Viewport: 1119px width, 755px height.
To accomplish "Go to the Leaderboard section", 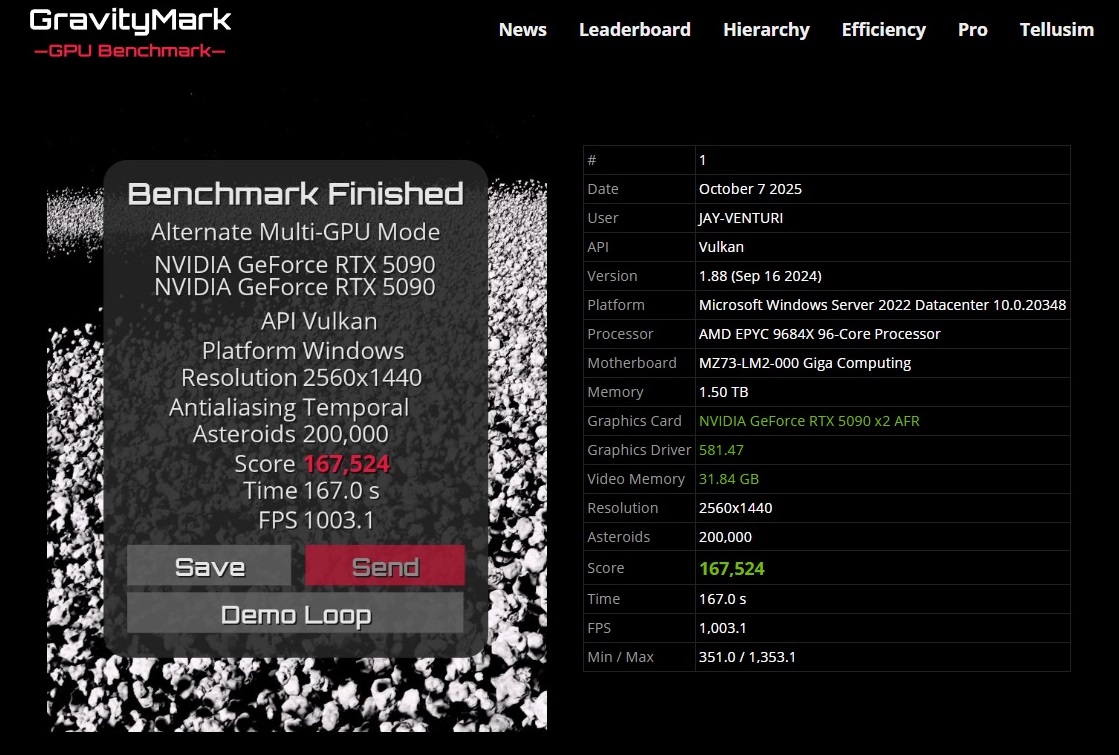I will [634, 29].
